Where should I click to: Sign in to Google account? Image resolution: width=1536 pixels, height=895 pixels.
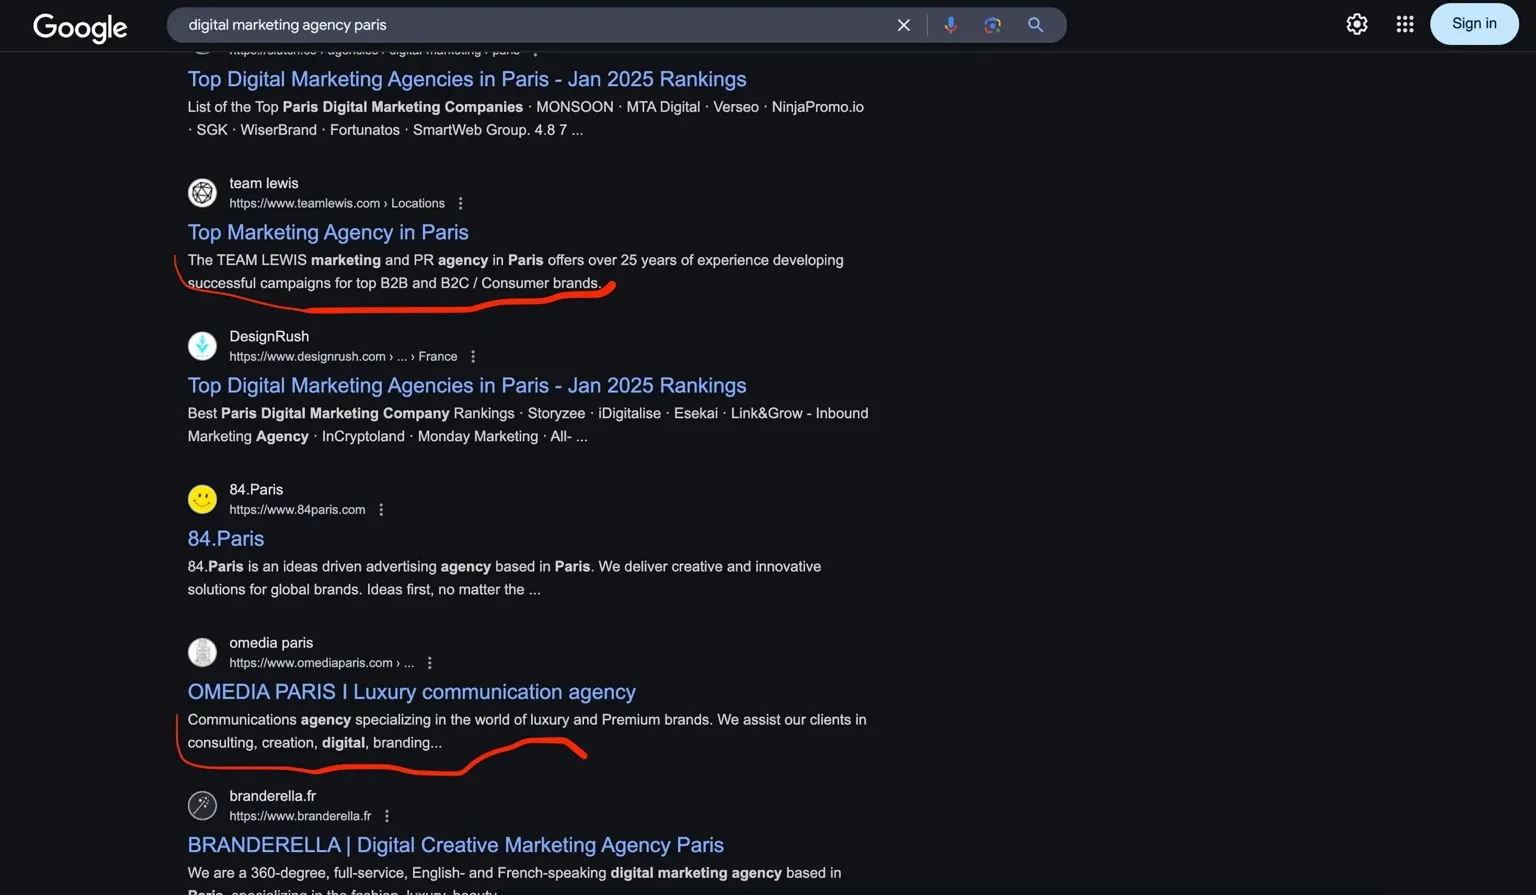[x=1474, y=24]
